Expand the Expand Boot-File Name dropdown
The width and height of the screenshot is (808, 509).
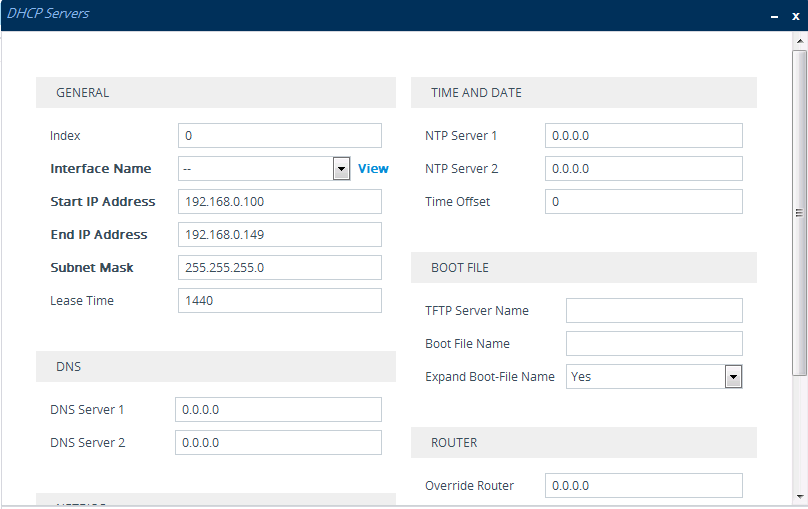coord(733,377)
